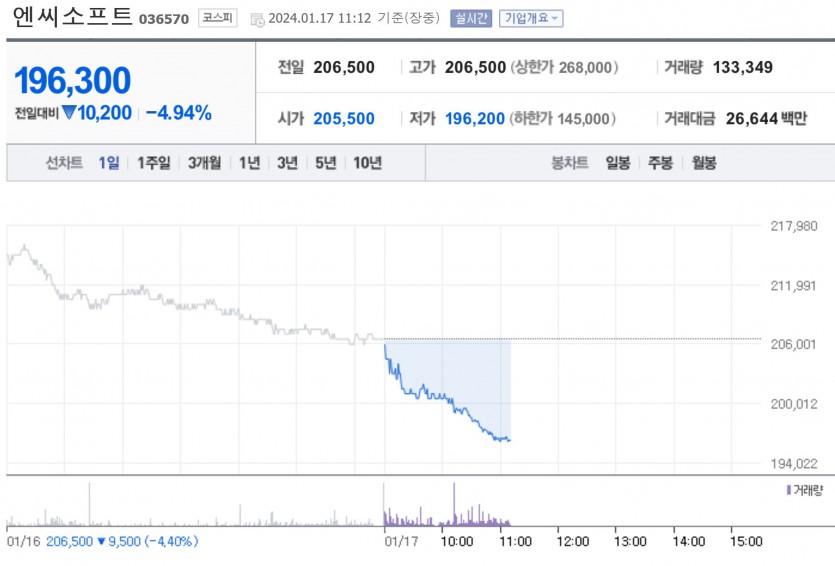The height and width of the screenshot is (566, 835).
Task: Click the calendar icon beside the timestamp
Action: click(x=258, y=19)
